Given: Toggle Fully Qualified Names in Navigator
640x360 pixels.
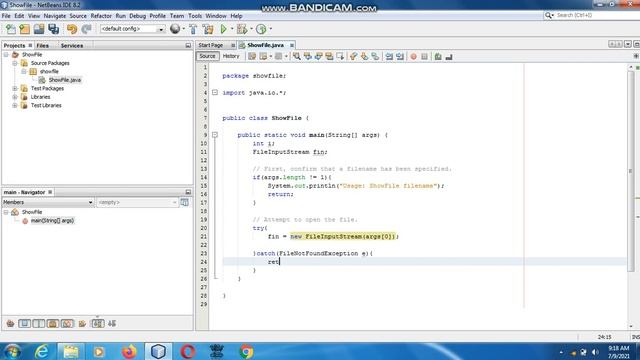Looking at the screenshot, I should 82,324.
